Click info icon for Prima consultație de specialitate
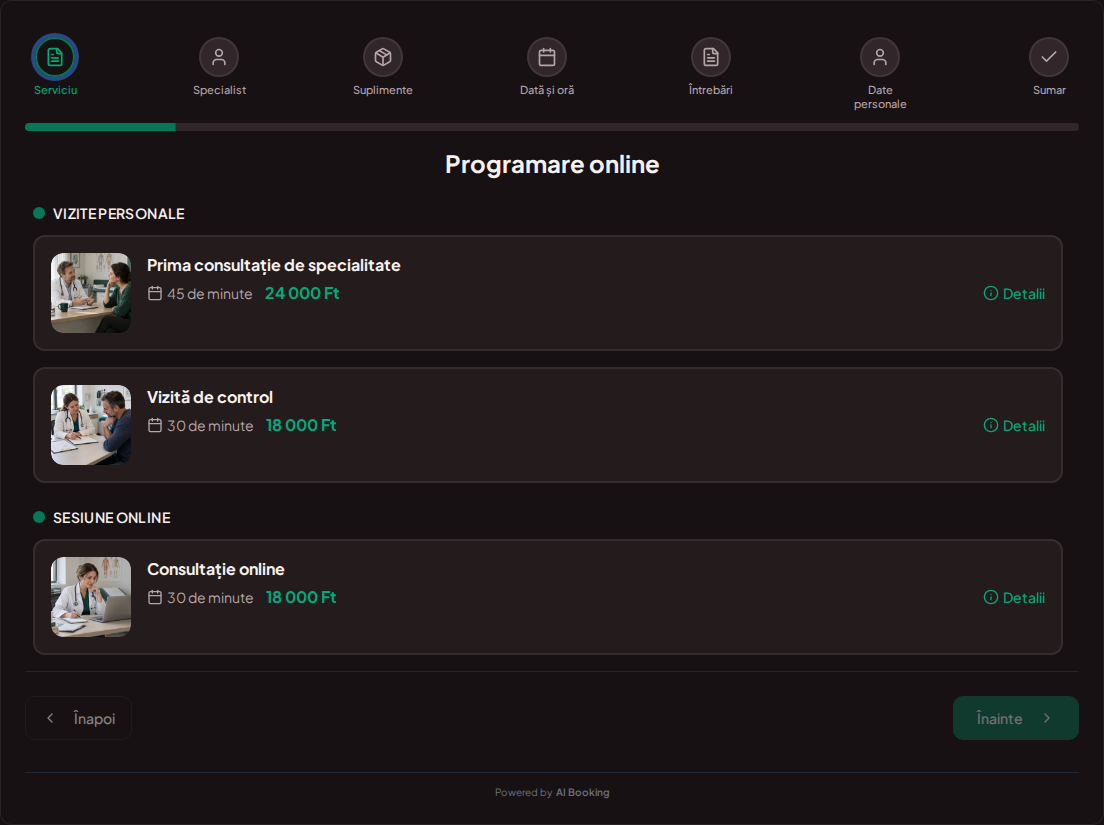 [x=991, y=294]
